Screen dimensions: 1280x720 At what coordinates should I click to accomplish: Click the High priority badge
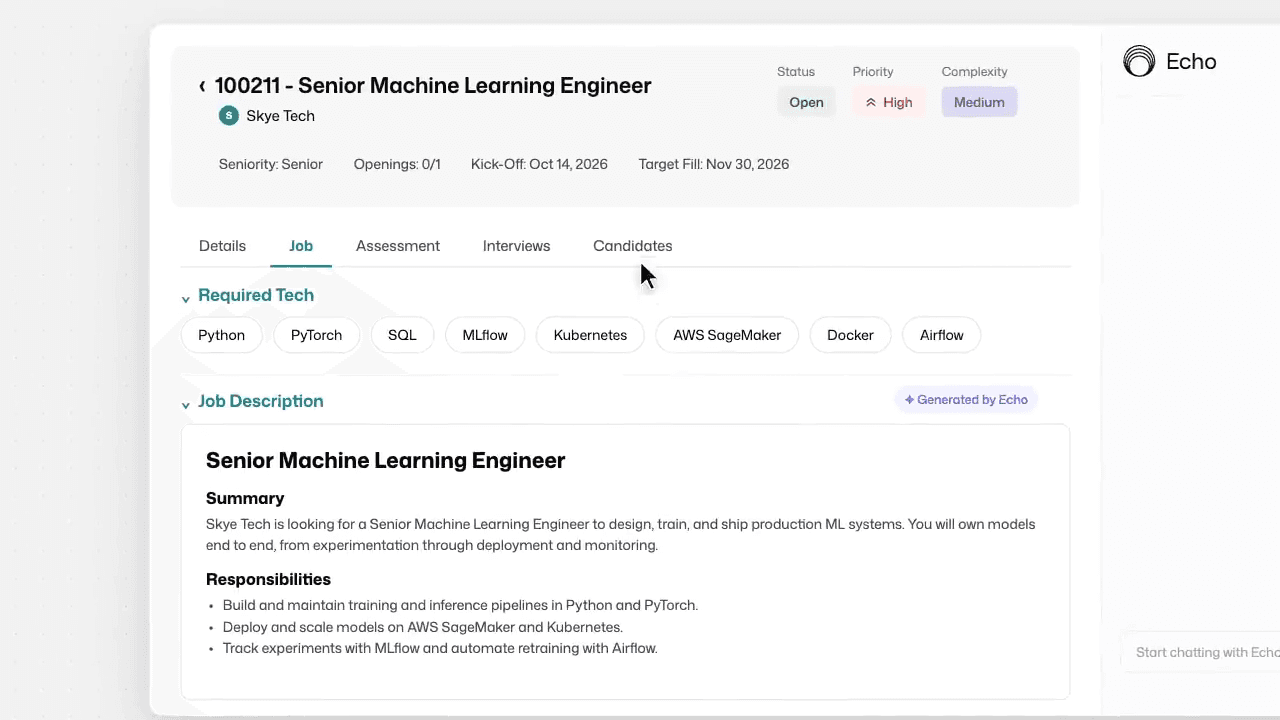click(x=888, y=102)
